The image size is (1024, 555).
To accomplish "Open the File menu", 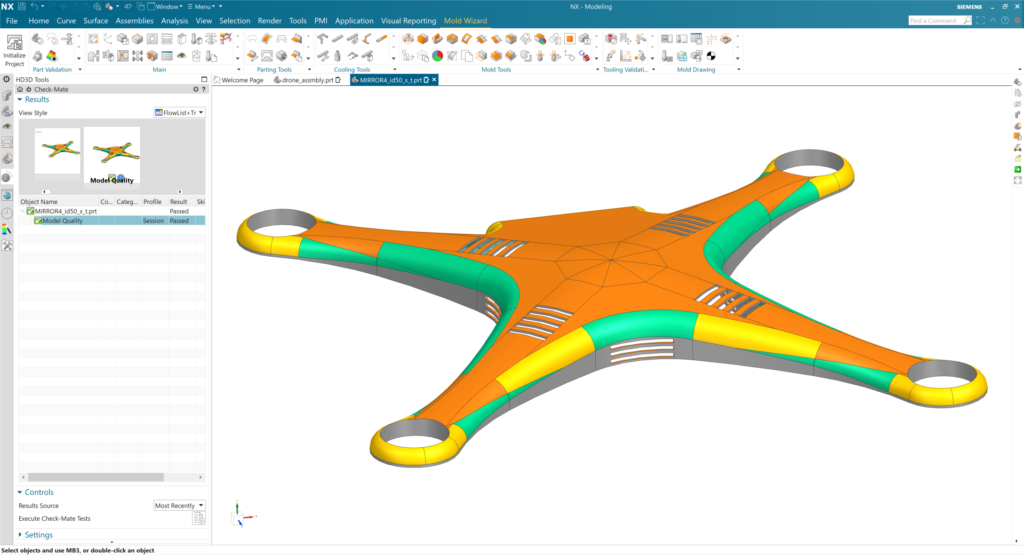I will tap(12, 21).
